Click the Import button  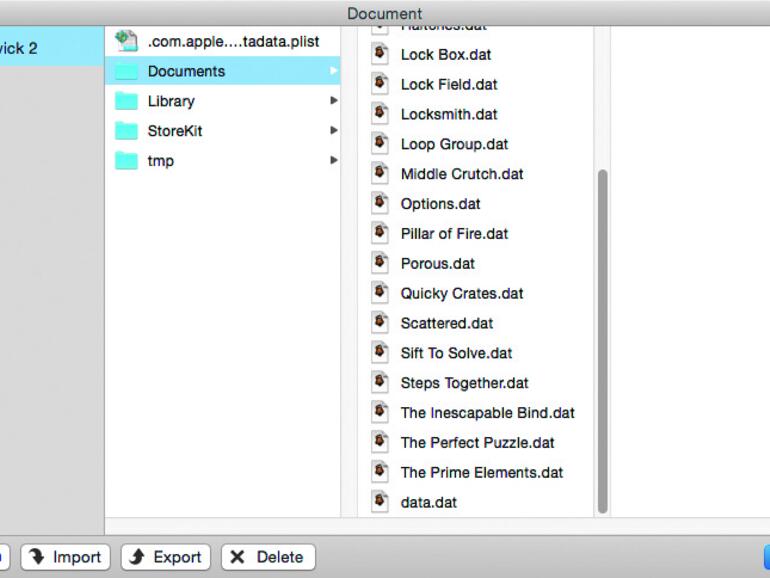[65, 557]
